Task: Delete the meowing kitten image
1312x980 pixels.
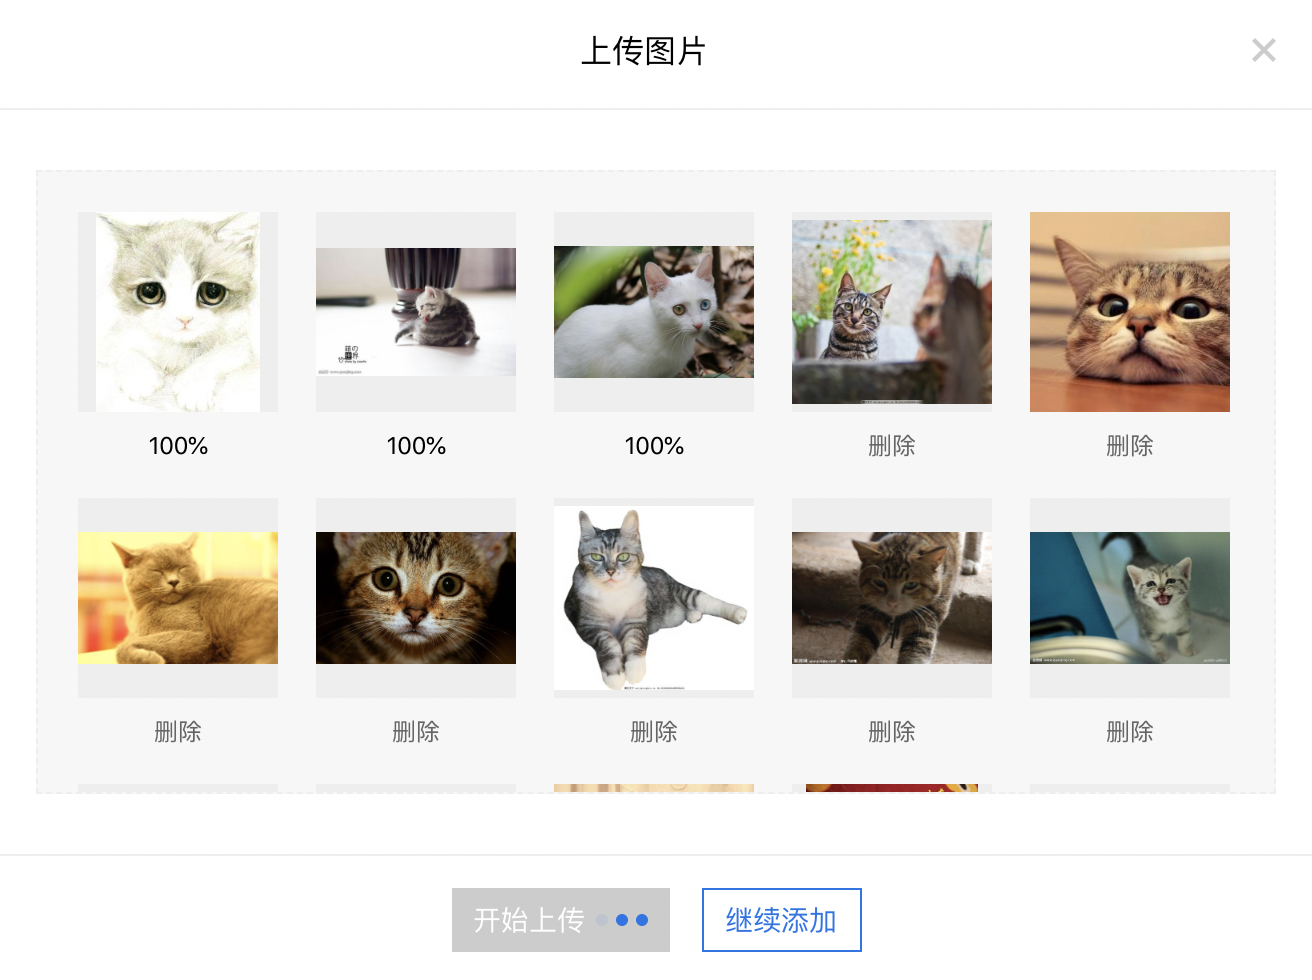Action: [x=1130, y=732]
